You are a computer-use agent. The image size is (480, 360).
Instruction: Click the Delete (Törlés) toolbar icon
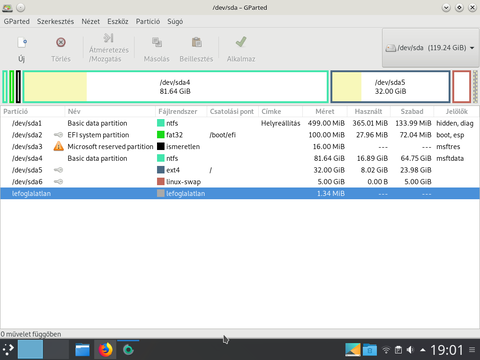point(61,43)
